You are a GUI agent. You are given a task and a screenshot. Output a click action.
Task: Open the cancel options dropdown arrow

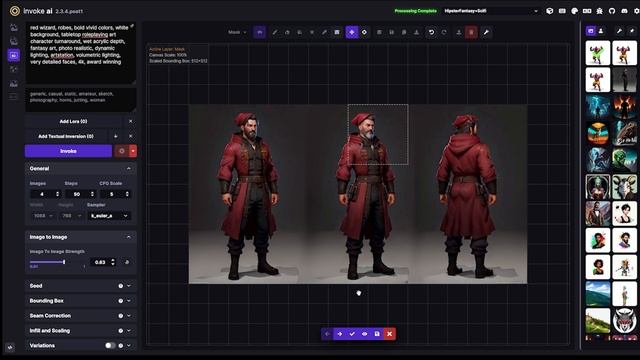(133, 151)
